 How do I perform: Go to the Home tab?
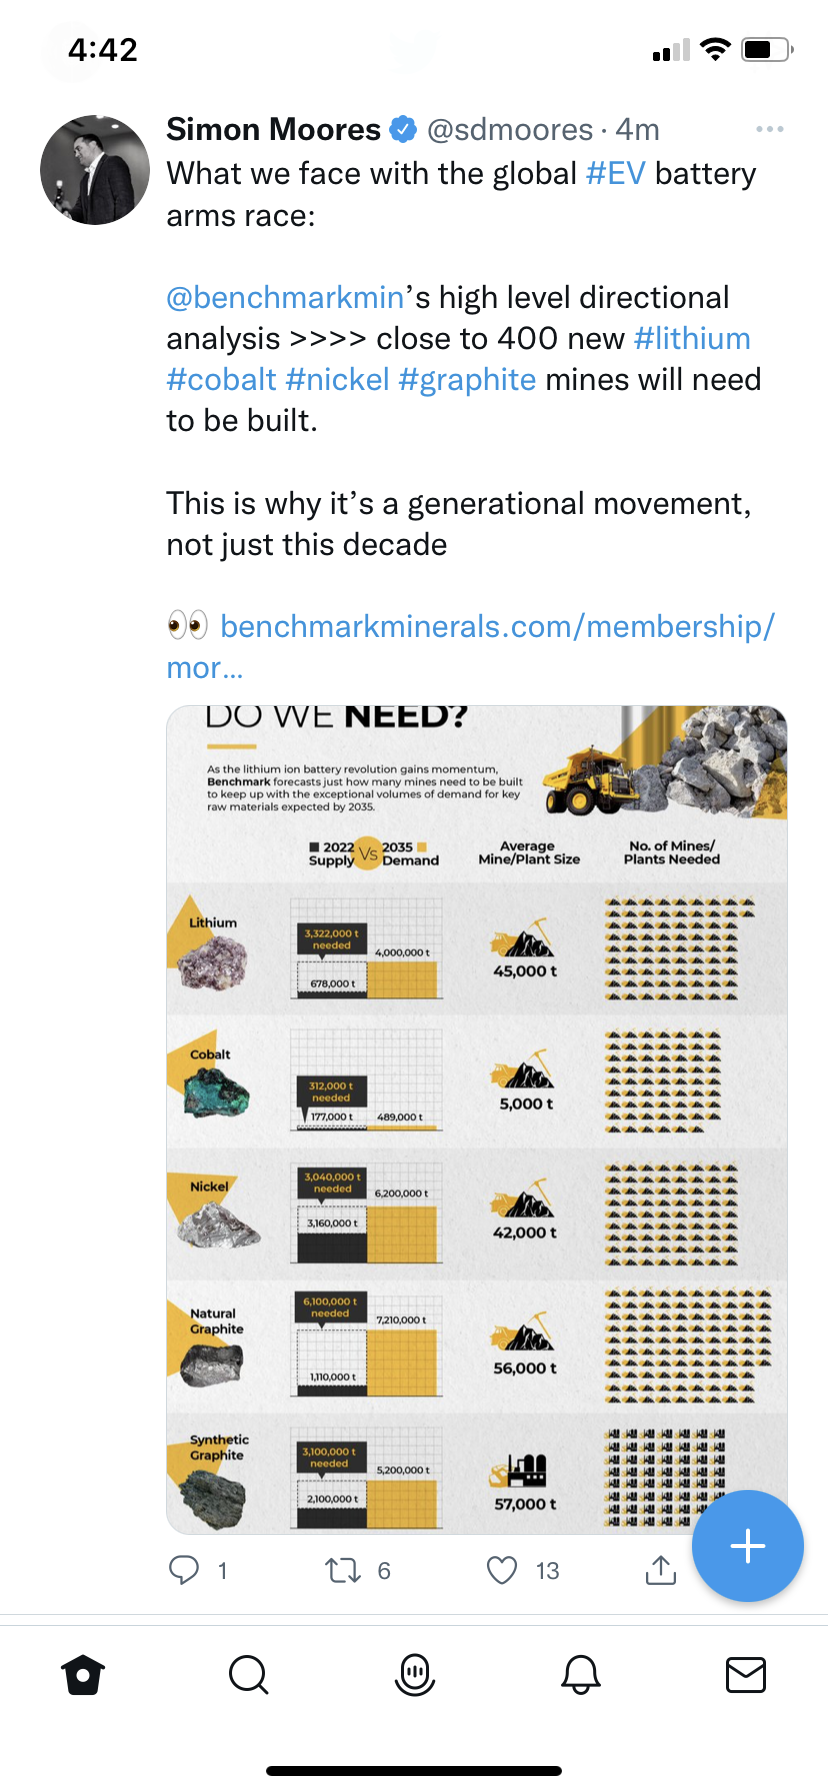pos(83,1674)
